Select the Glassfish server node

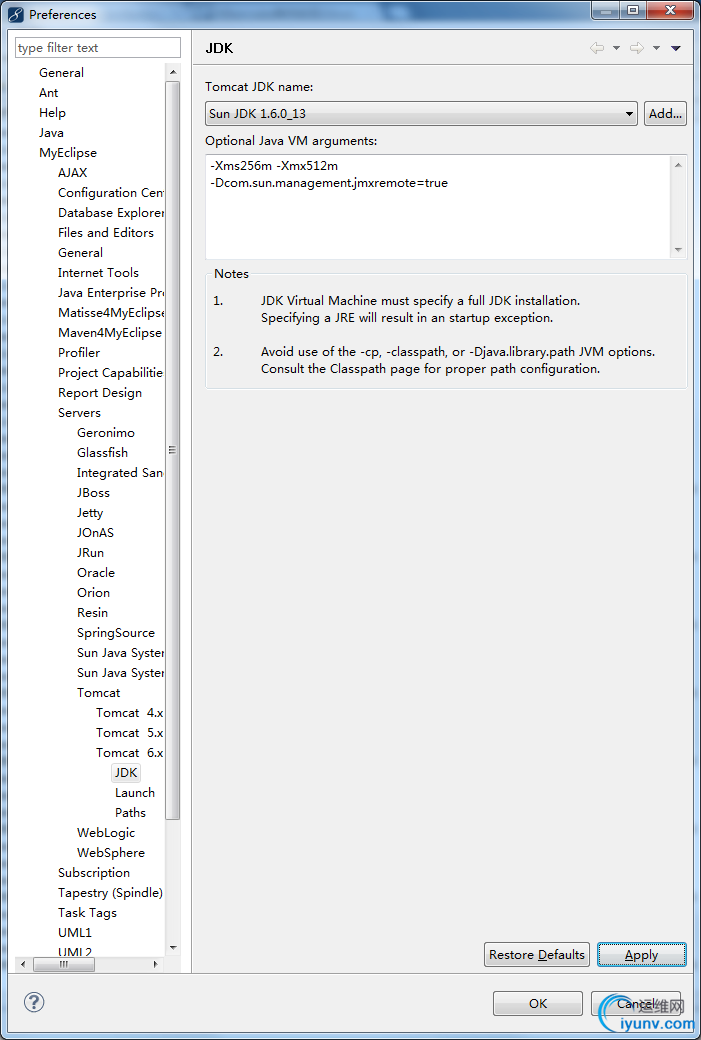point(102,452)
